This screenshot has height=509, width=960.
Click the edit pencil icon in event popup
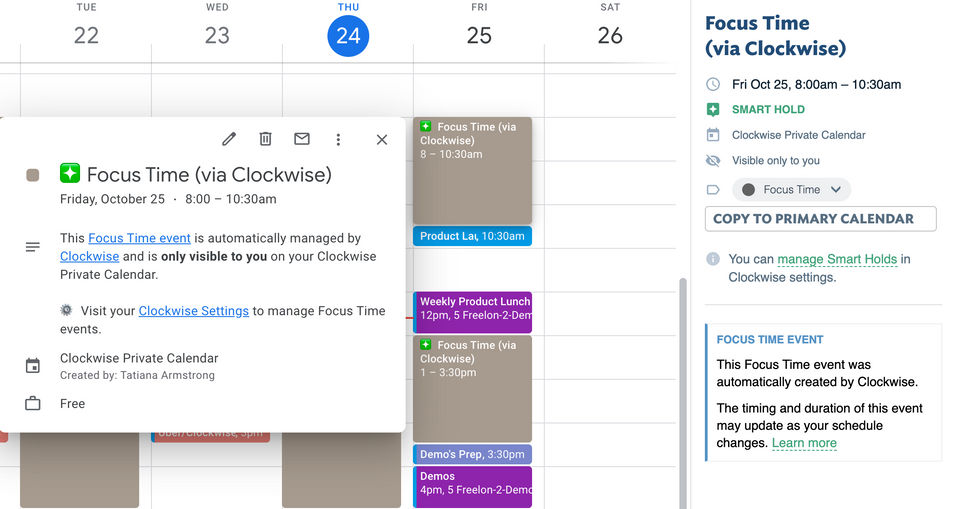pyautogui.click(x=229, y=140)
